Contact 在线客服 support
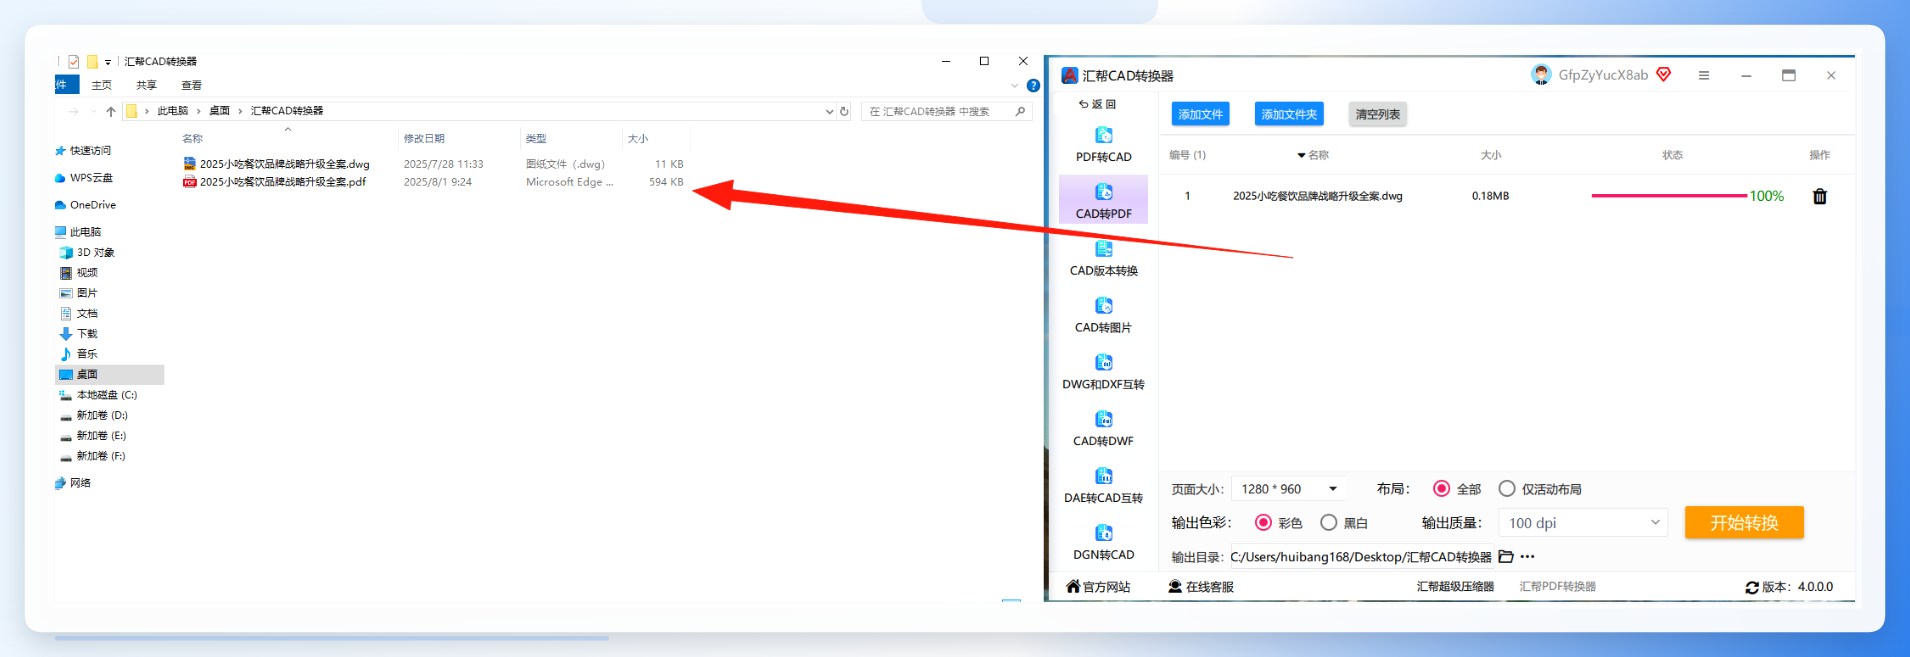The height and width of the screenshot is (657, 1910). tap(1201, 587)
